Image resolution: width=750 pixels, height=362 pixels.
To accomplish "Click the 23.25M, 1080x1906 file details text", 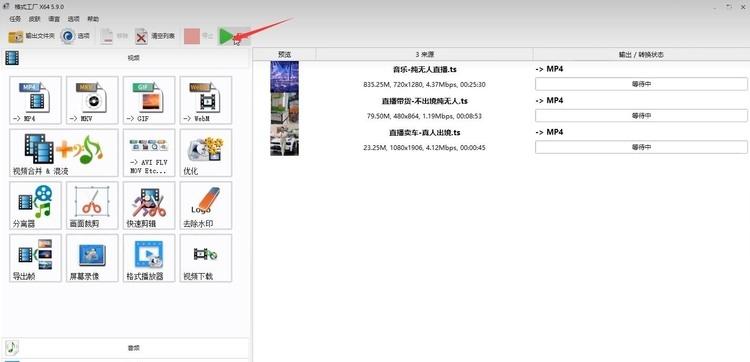I will [424, 148].
